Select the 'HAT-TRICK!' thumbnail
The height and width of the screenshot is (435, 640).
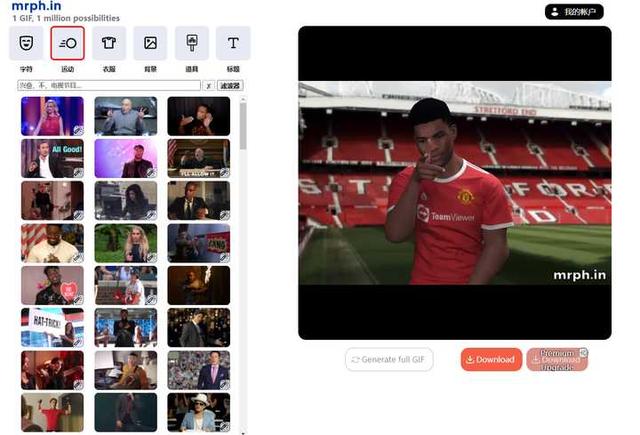point(52,328)
